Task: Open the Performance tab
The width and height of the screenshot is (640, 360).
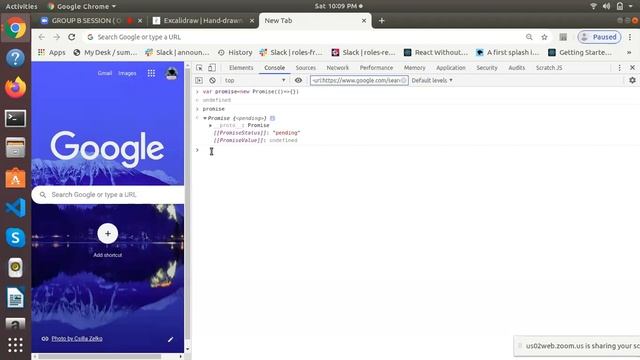Action: [376, 68]
